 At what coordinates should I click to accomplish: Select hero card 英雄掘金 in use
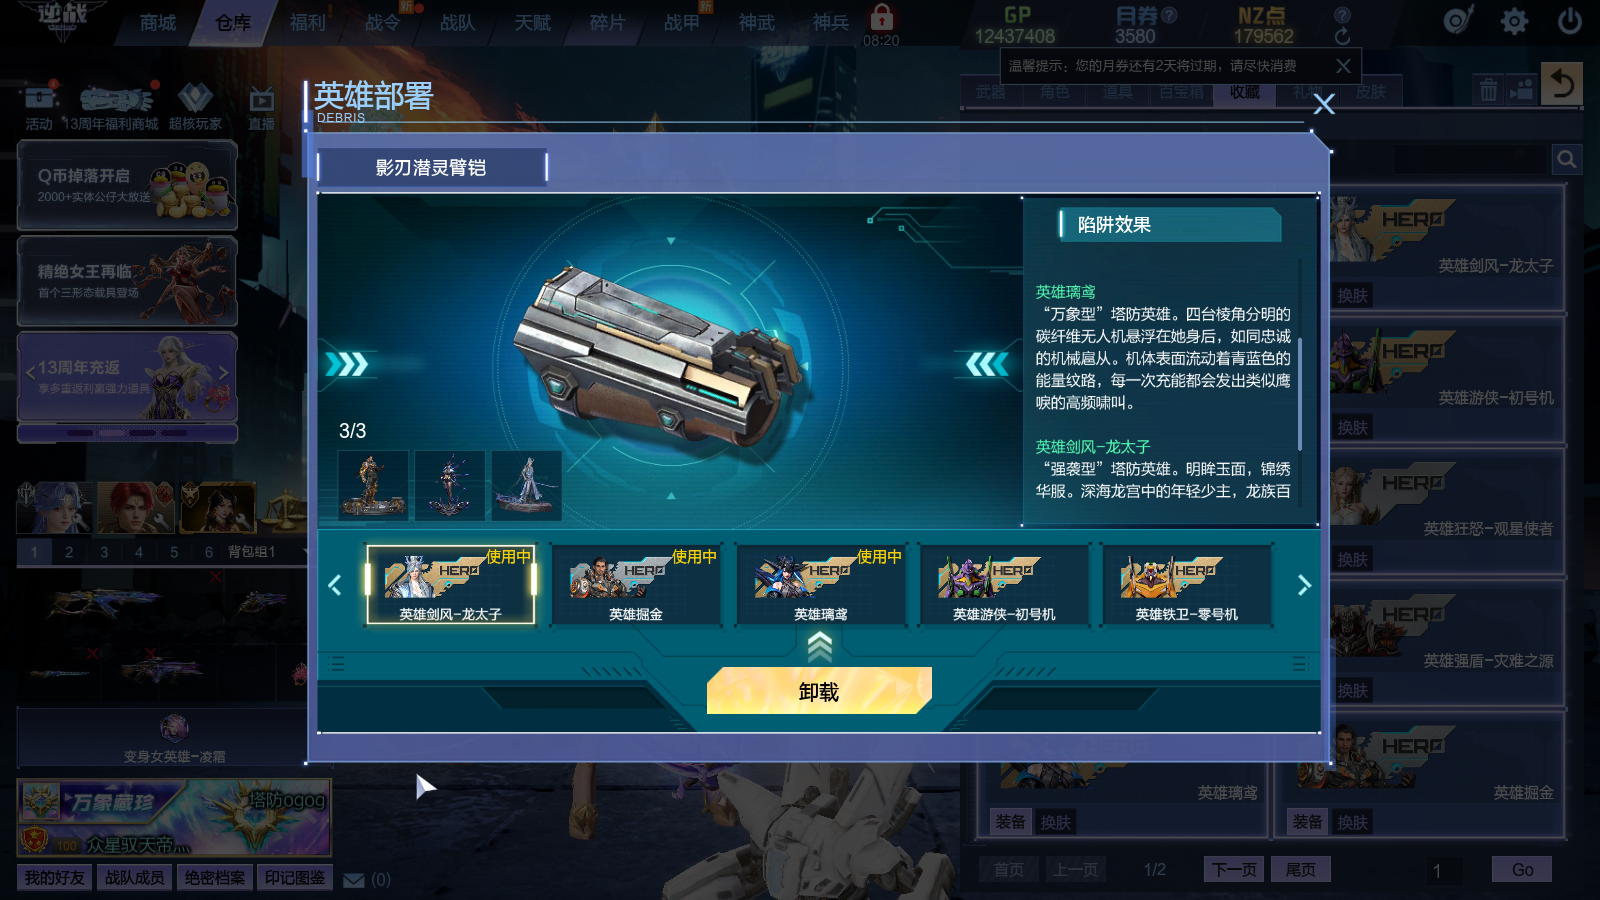[636, 585]
